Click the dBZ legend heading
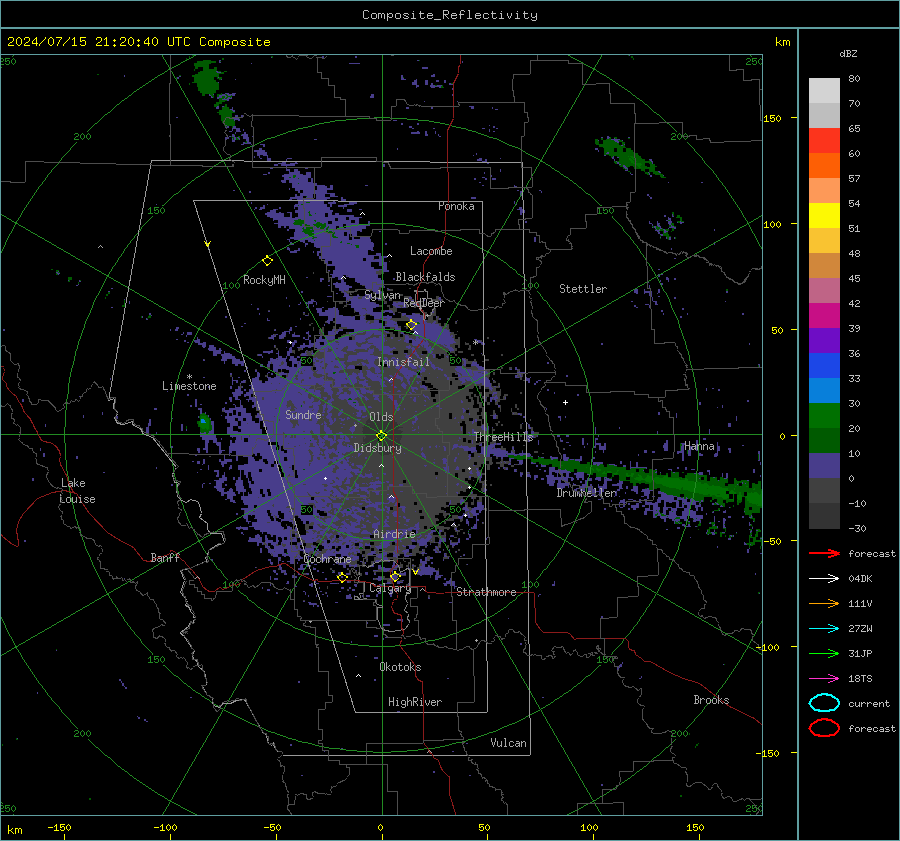 [848, 53]
